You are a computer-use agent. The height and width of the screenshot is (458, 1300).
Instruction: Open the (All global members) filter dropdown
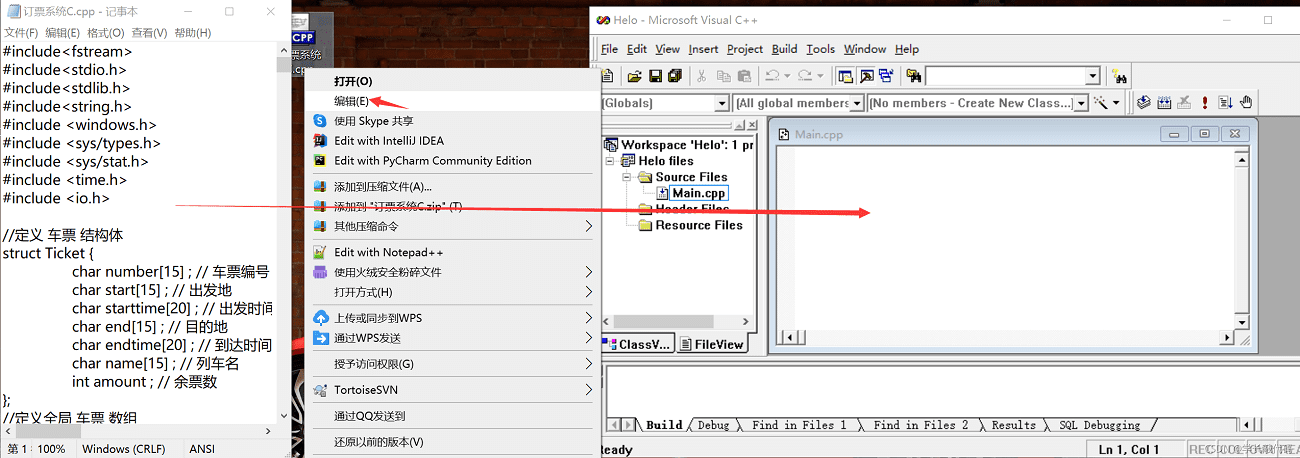pyautogui.click(x=857, y=103)
